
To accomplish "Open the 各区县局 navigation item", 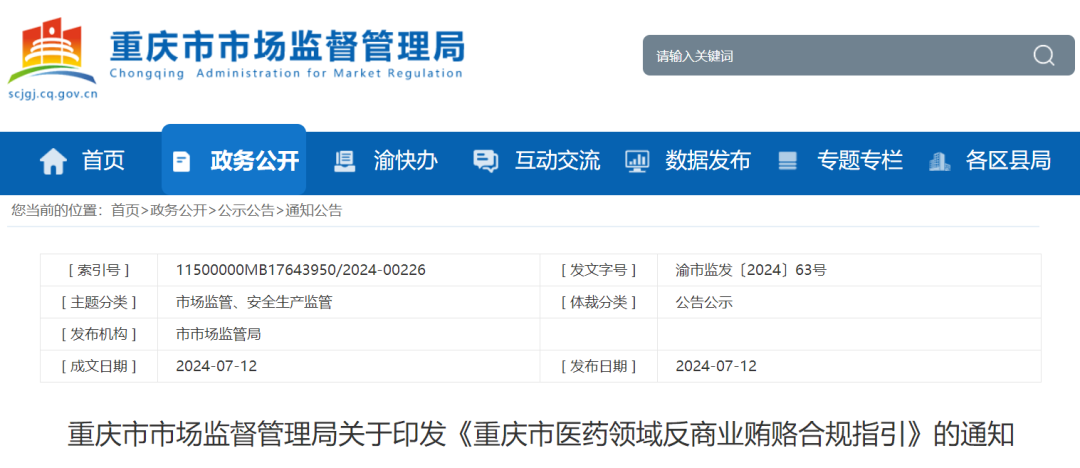I will pos(1008,160).
